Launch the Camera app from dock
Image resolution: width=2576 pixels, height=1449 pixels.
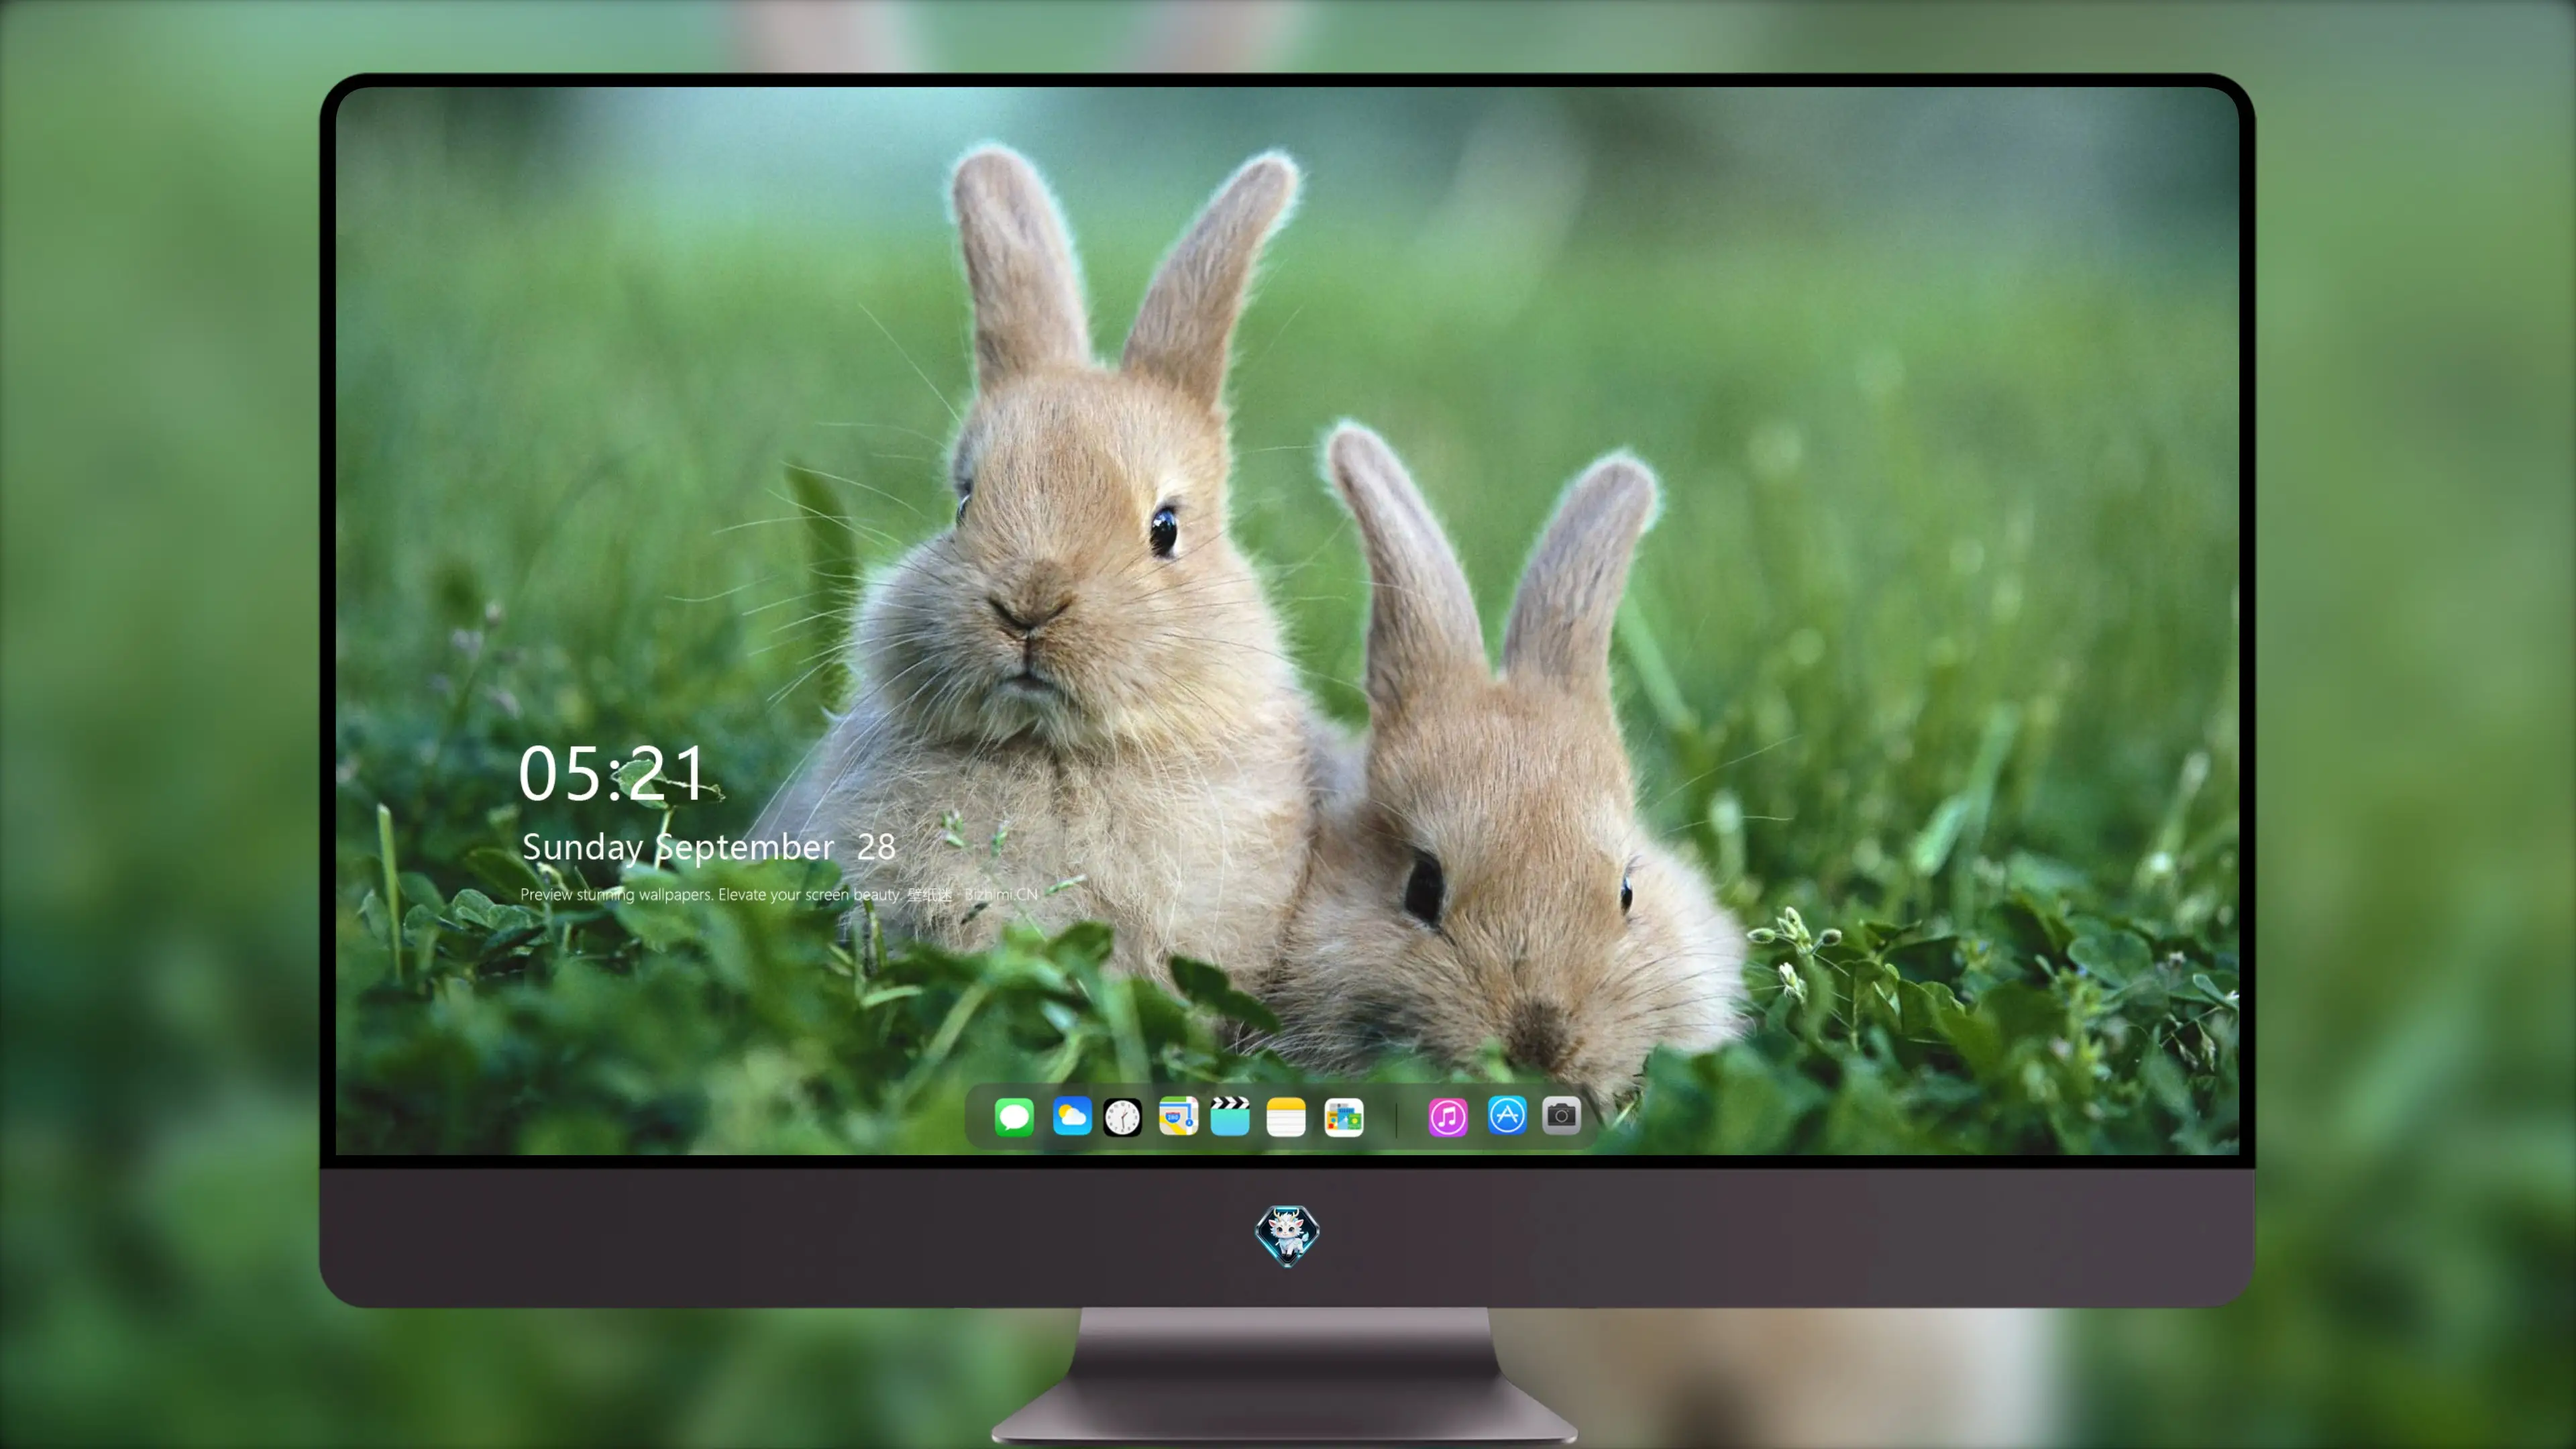1561,1115
